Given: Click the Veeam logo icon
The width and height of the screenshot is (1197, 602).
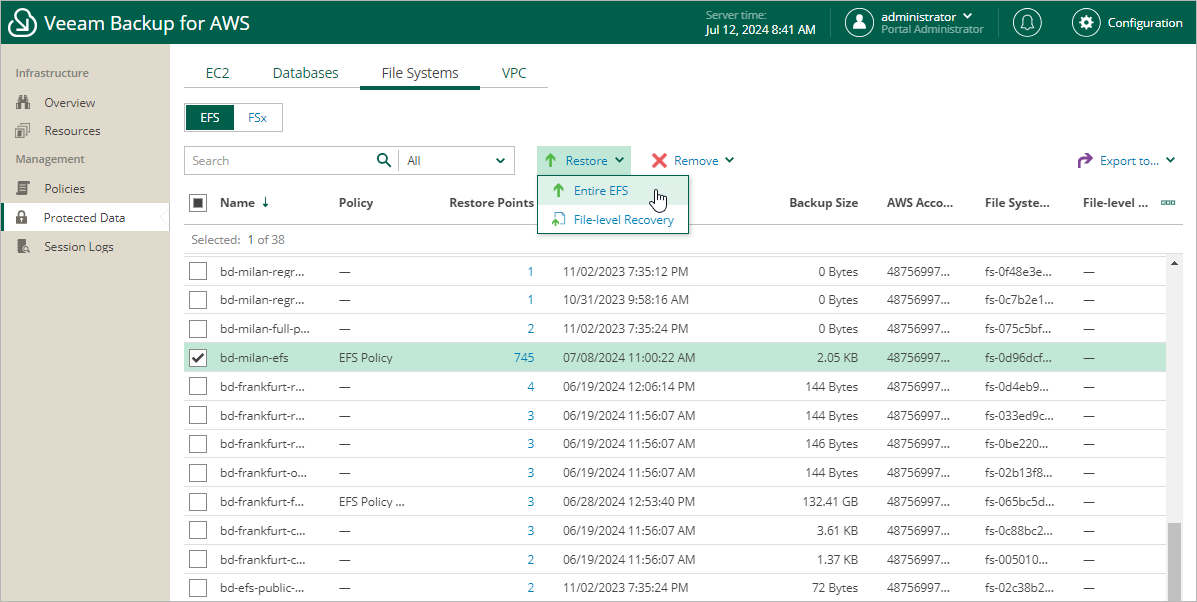Looking at the screenshot, I should 23,24.
